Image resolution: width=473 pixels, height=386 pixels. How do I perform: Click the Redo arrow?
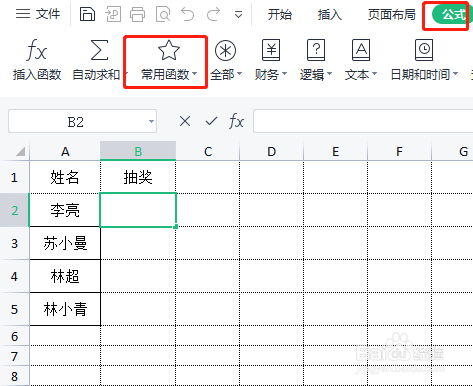point(213,14)
